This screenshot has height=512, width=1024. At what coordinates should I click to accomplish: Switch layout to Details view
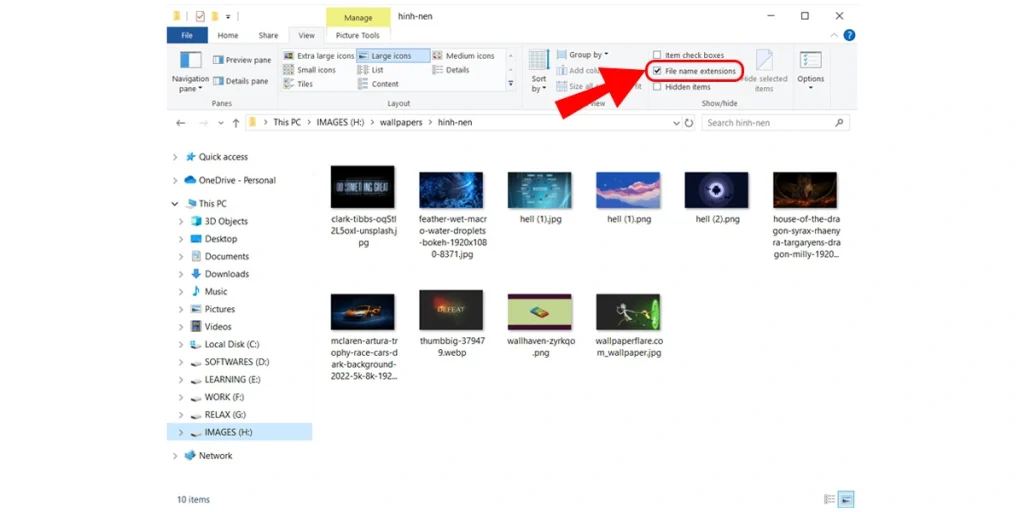point(451,70)
